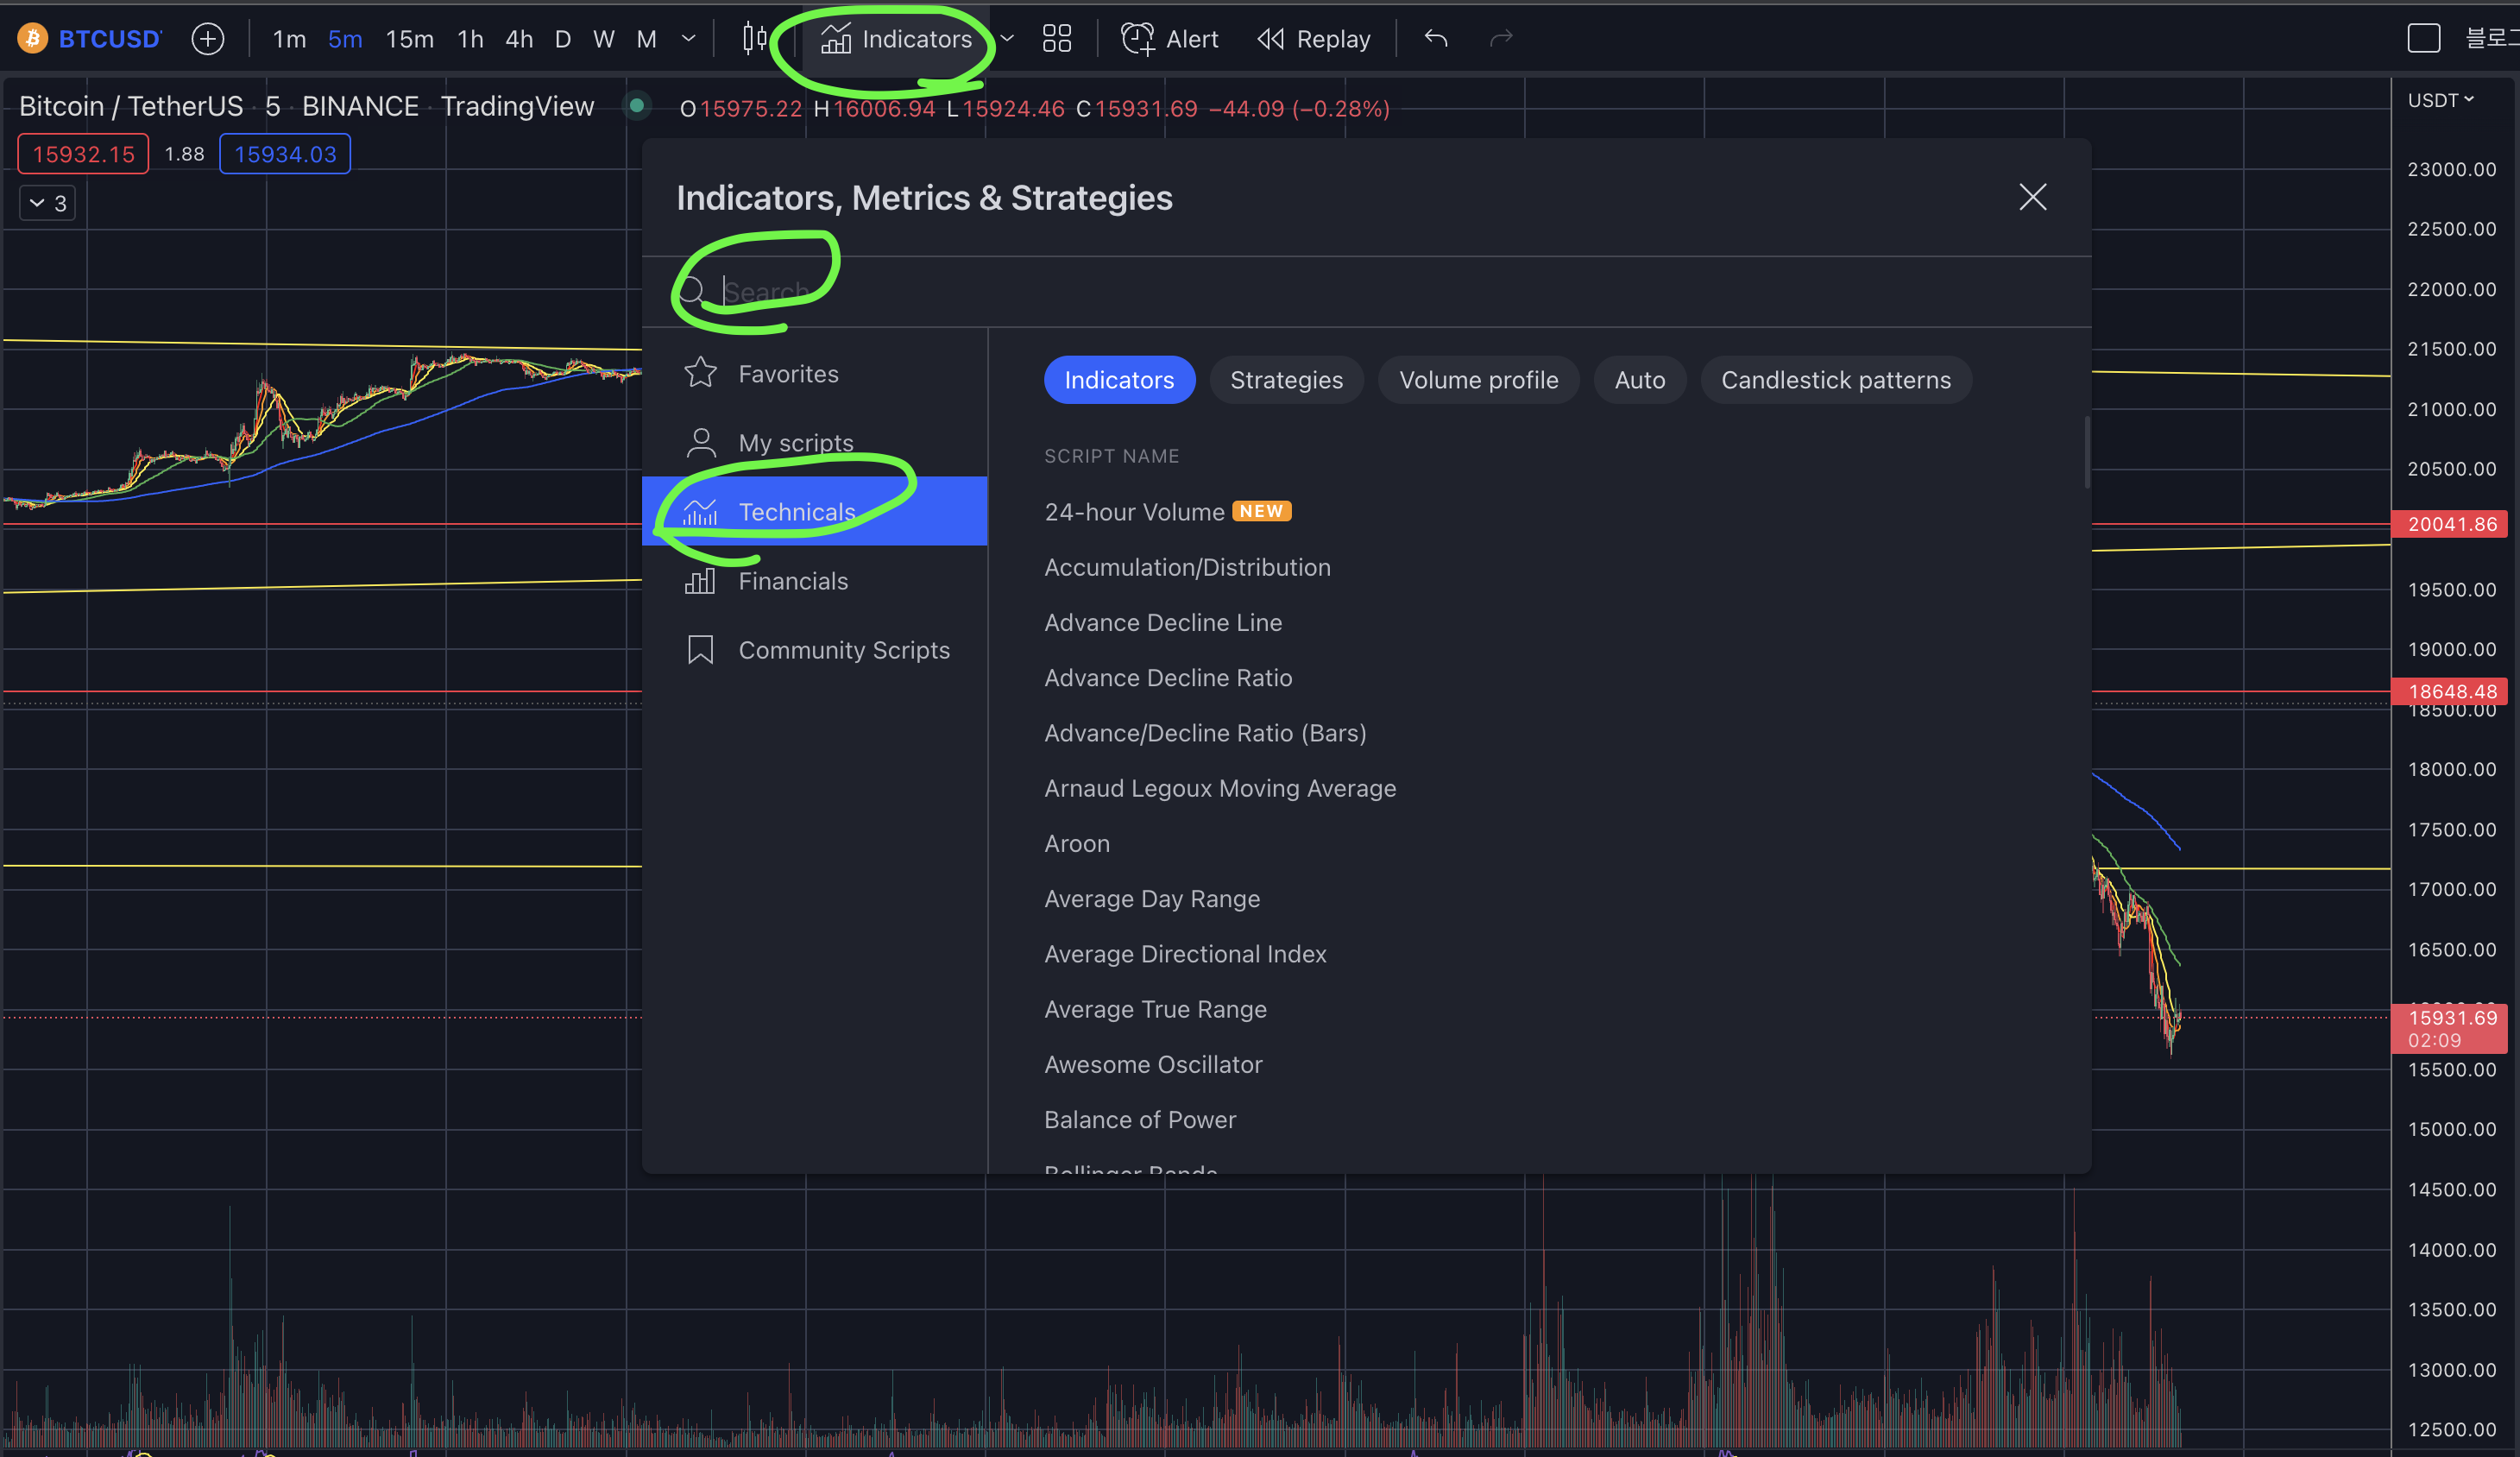The image size is (2520, 1457).
Task: Open the USDT currency dropdown
Action: coord(2440,100)
